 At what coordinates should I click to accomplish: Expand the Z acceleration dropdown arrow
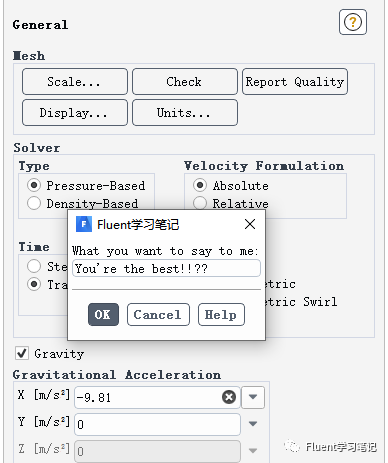(x=253, y=451)
